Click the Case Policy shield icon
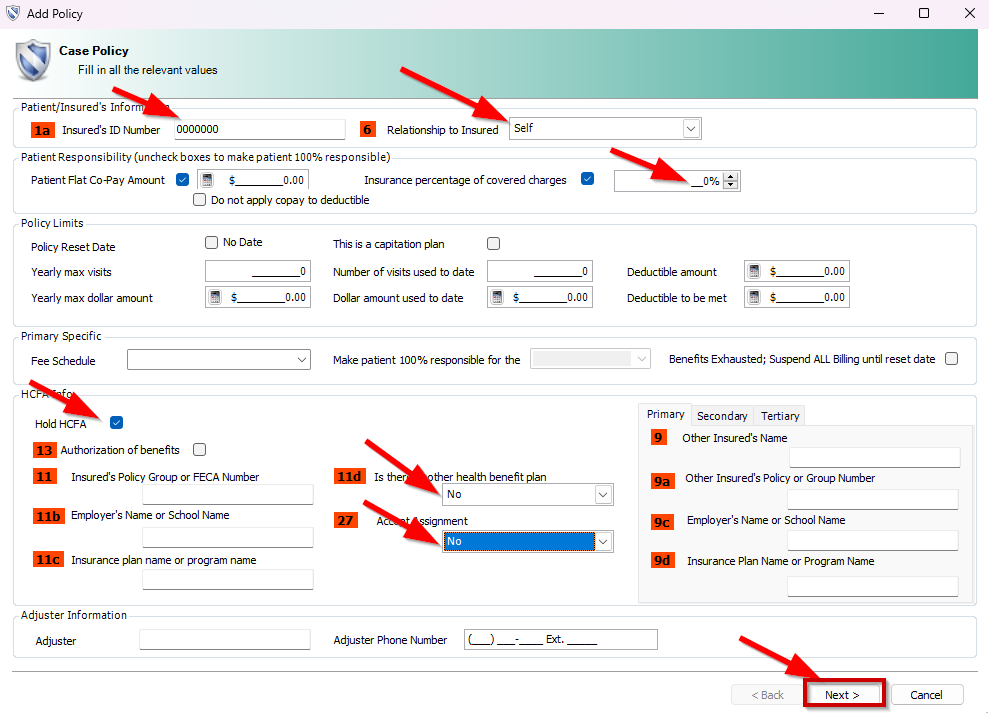 point(32,60)
